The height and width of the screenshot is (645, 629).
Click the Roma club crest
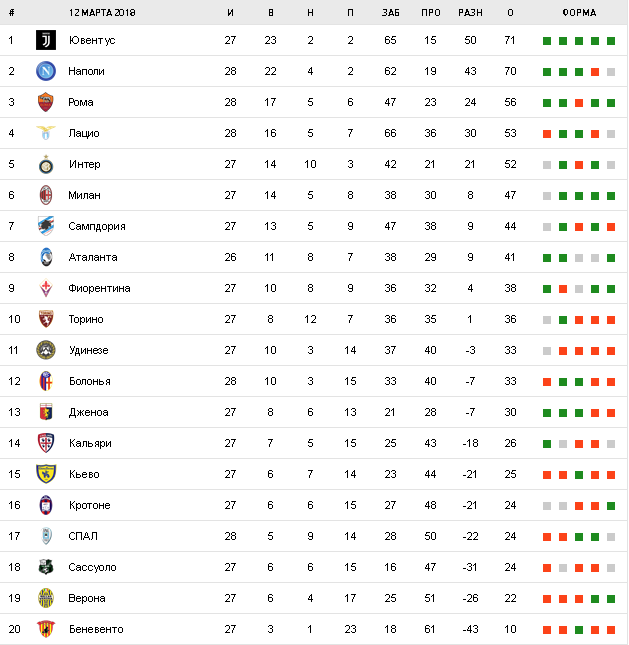pyautogui.click(x=46, y=102)
